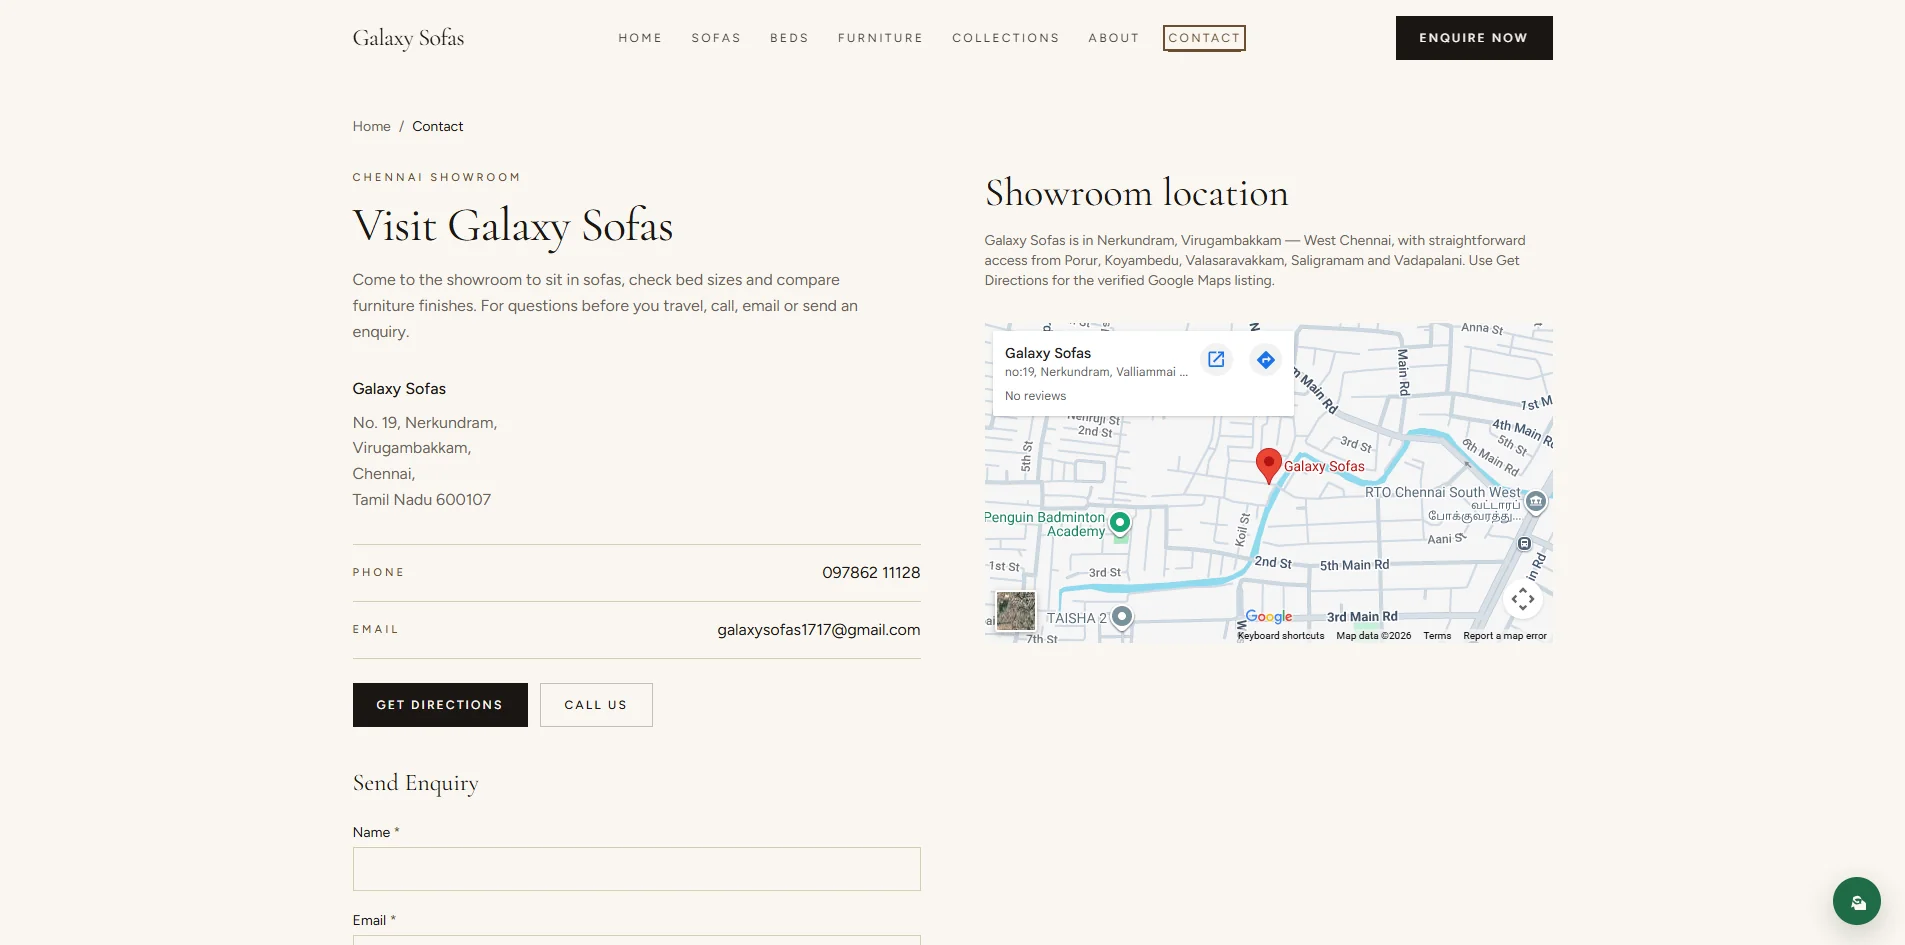Focus the Name input field
1905x945 pixels.
(636, 869)
